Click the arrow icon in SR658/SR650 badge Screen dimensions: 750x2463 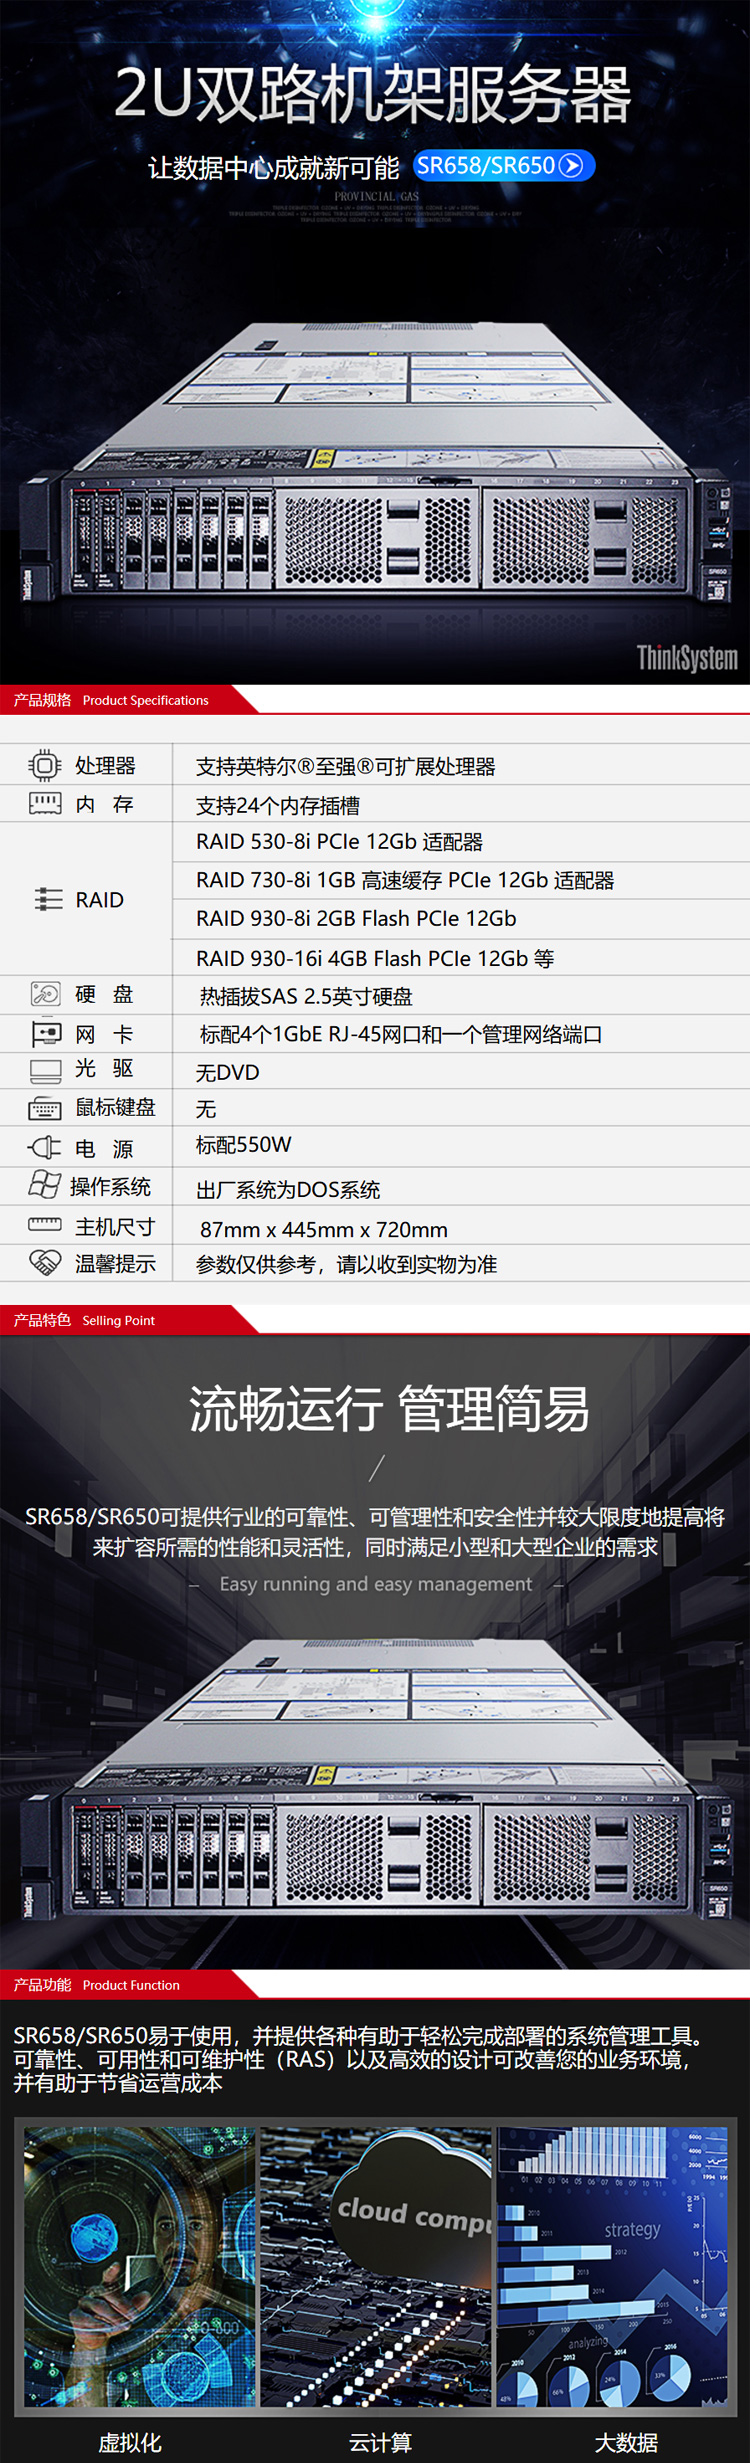[x=571, y=165]
